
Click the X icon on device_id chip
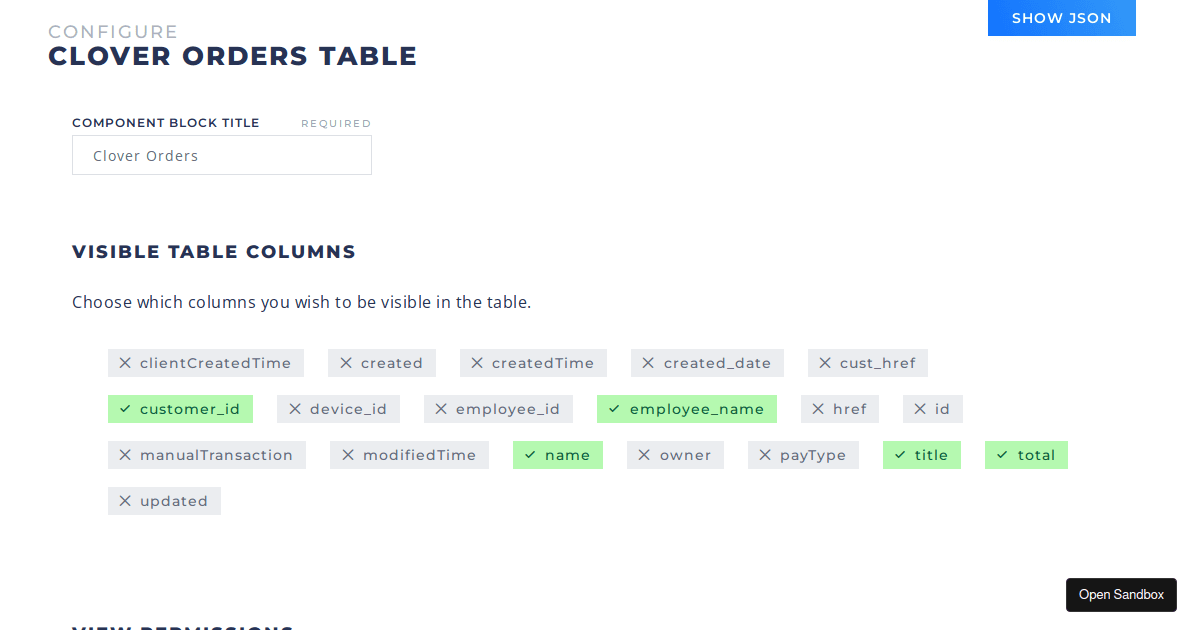tap(294, 409)
